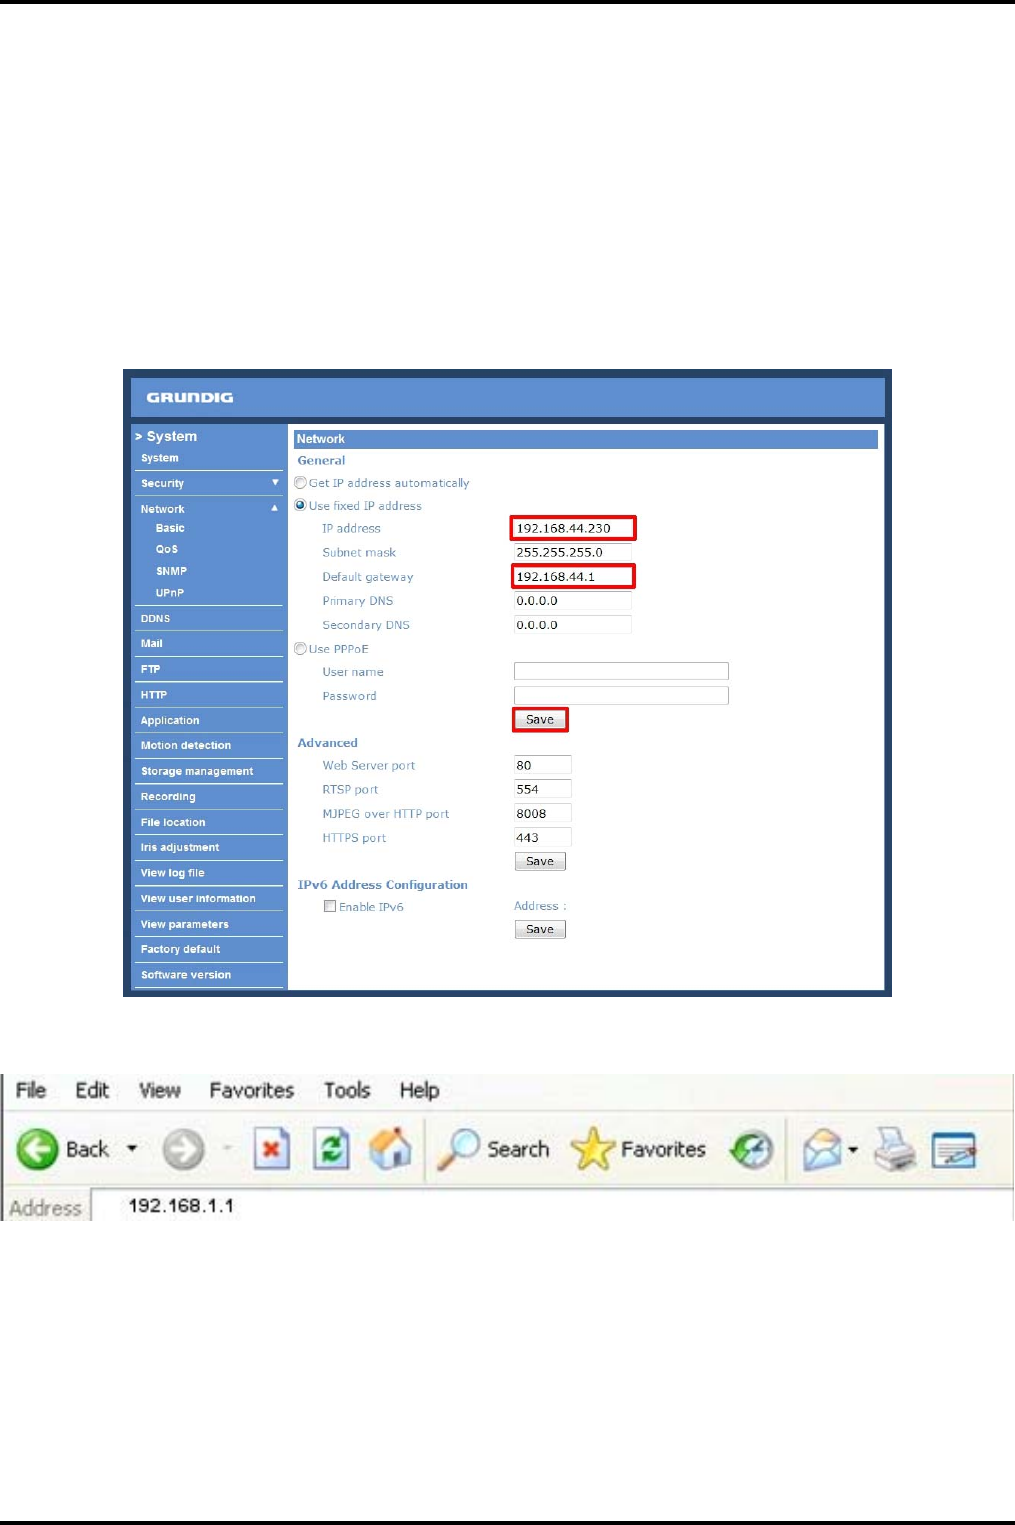Click the Default gateway input field

click(572, 576)
